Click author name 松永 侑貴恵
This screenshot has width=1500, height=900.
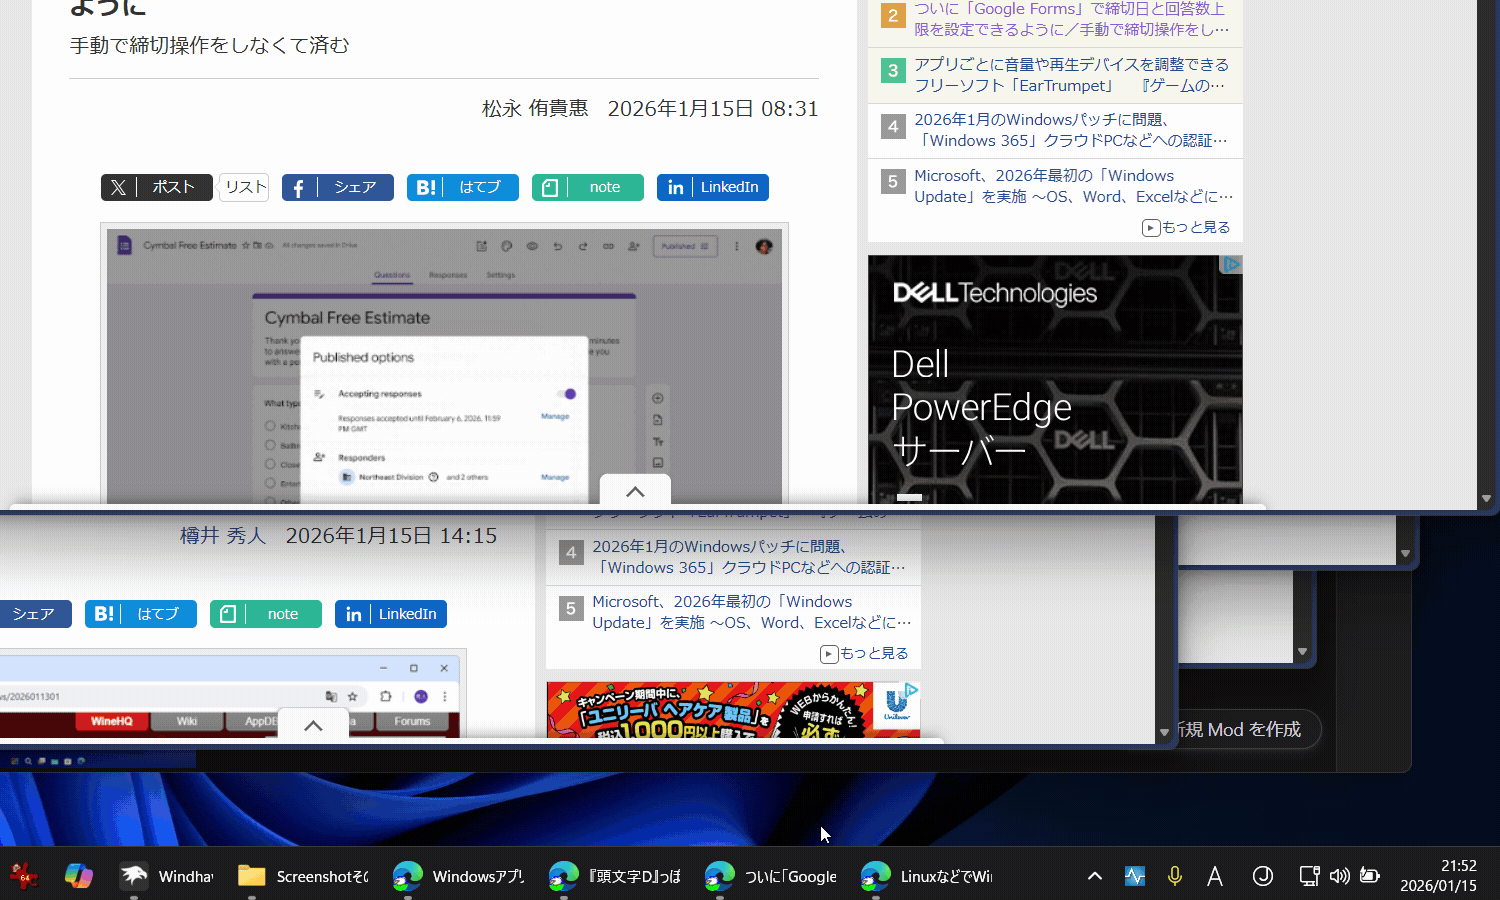coord(535,108)
